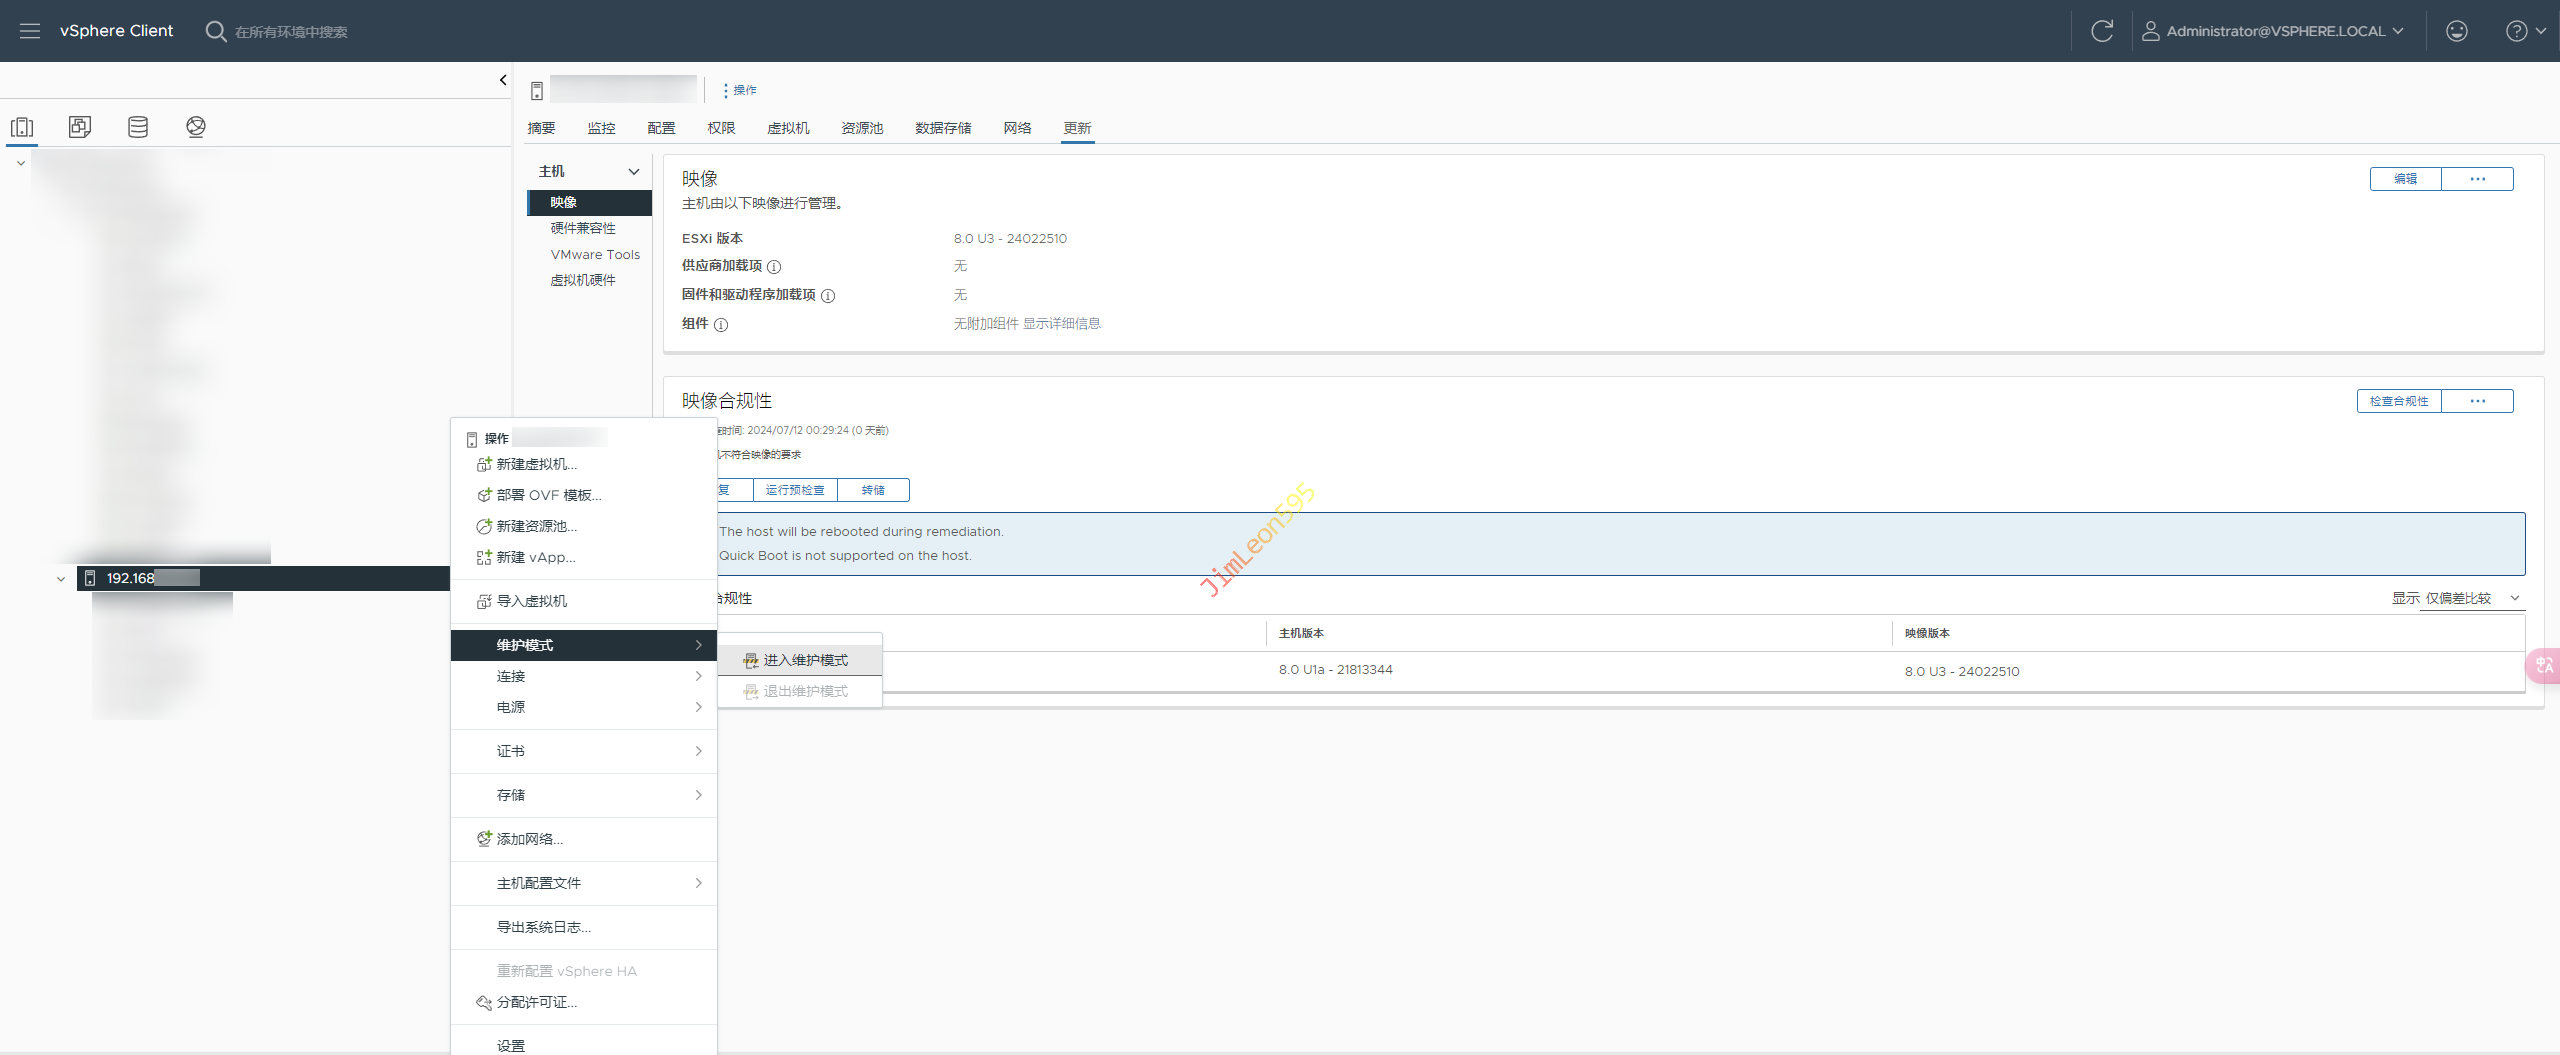Switch to VMs and Templates inventory view

(80, 127)
